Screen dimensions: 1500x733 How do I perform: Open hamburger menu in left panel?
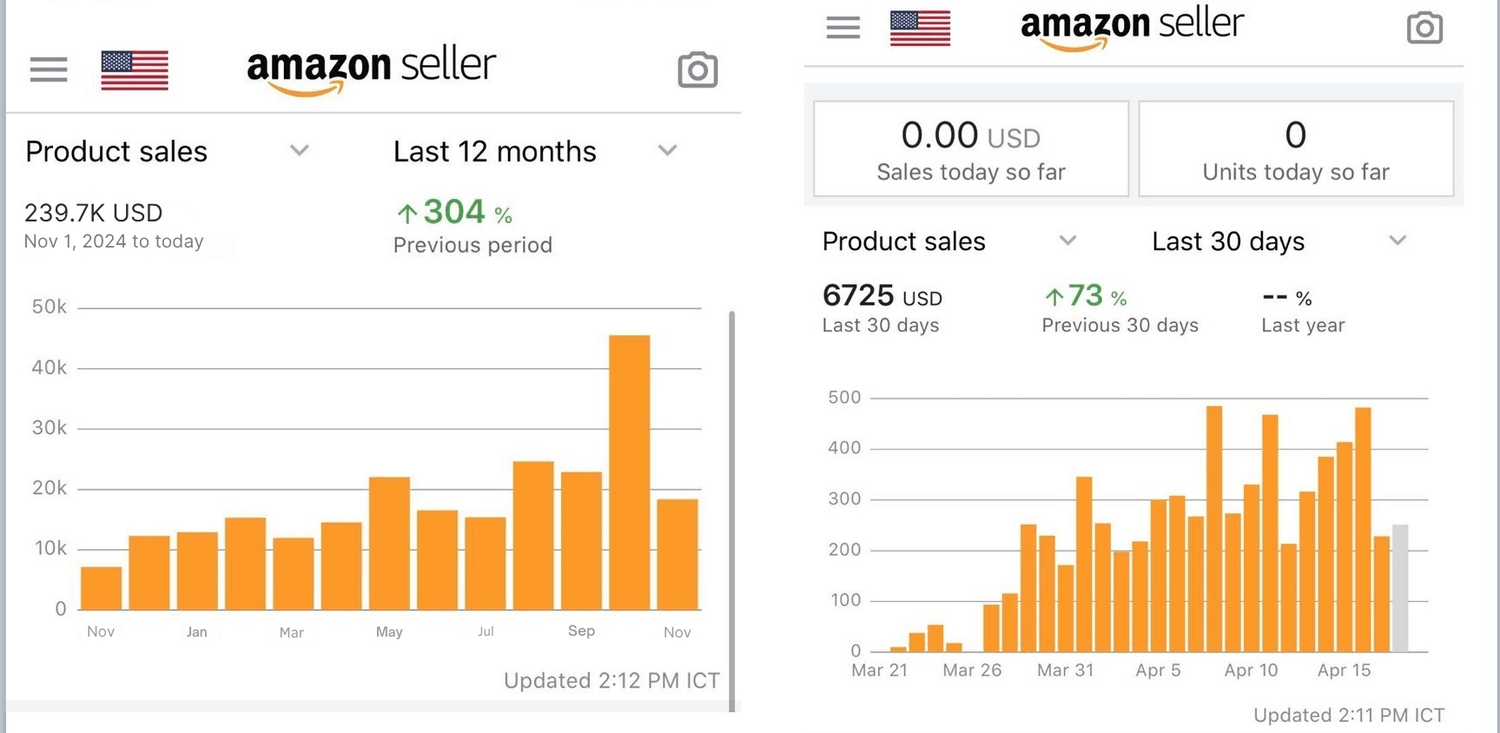pyautogui.click(x=48, y=70)
